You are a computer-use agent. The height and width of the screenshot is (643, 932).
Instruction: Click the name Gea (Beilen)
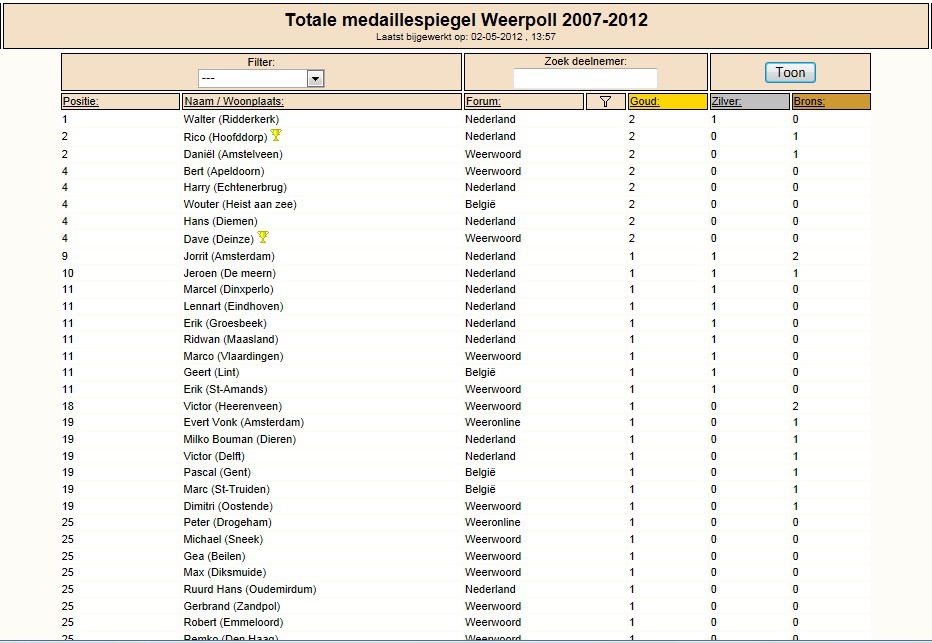click(x=215, y=556)
